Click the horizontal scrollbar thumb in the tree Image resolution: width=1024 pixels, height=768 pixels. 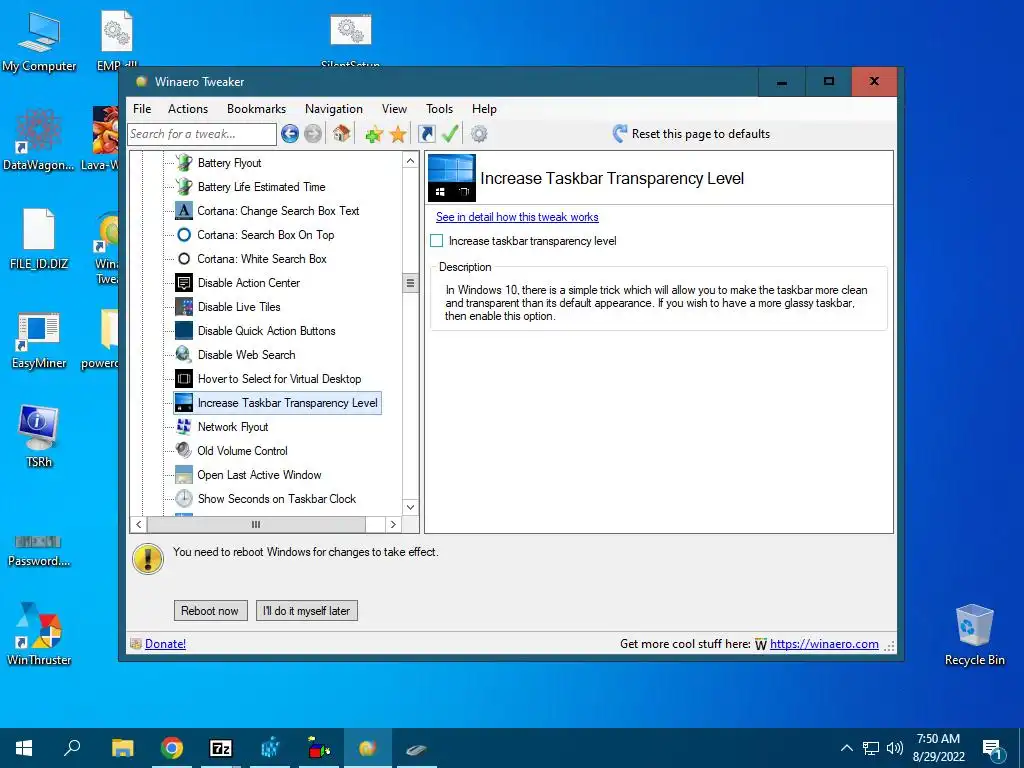pos(256,524)
